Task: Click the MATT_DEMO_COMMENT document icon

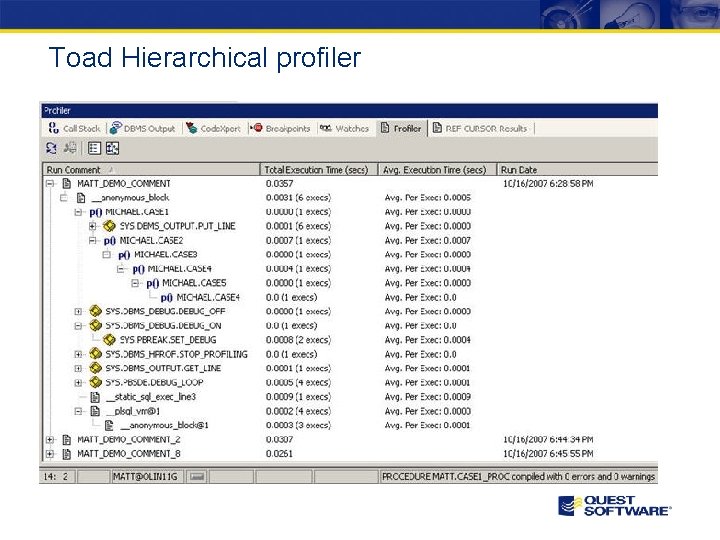Action: point(67,184)
